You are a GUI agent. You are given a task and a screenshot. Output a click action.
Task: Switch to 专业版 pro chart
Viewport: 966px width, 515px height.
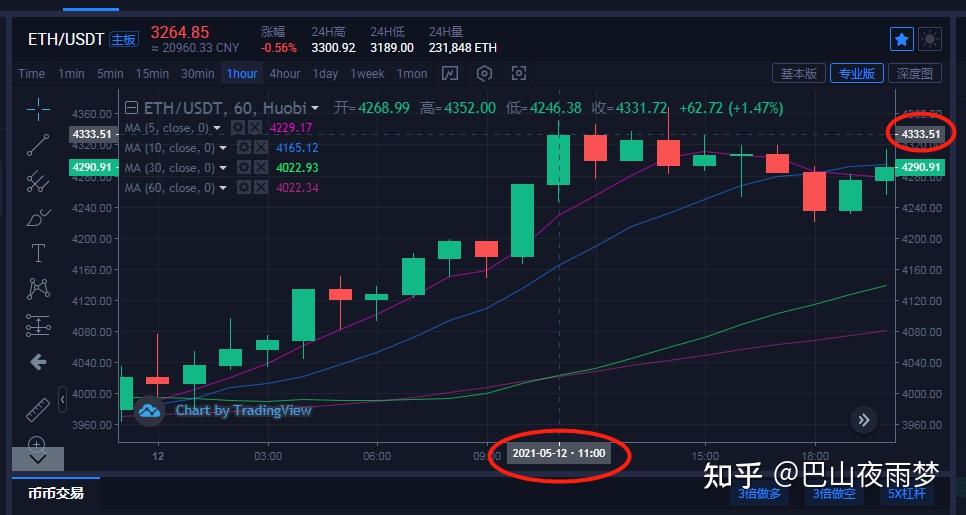(x=856, y=73)
